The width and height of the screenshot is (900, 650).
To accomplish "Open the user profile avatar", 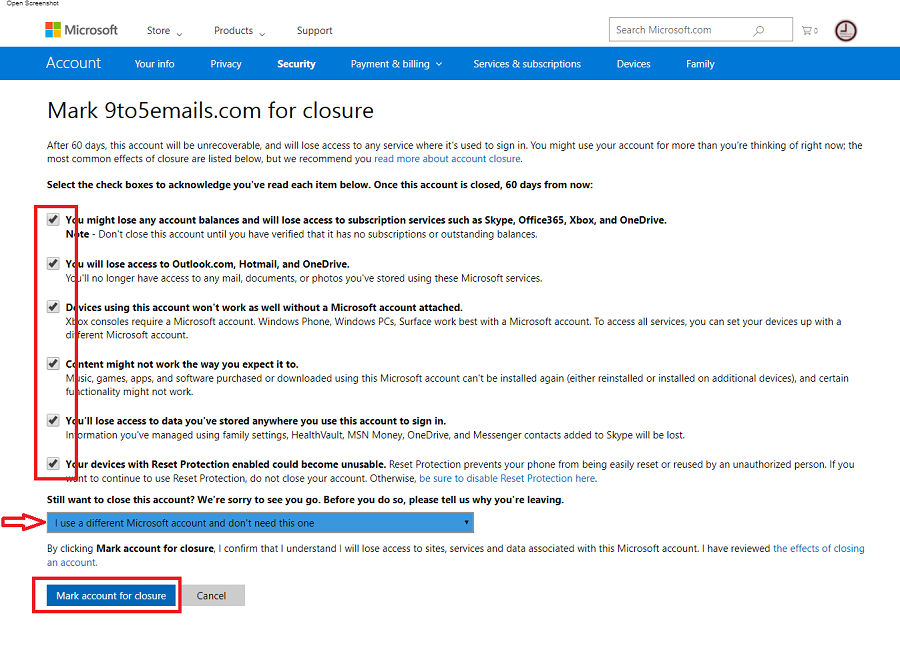I will coord(845,30).
